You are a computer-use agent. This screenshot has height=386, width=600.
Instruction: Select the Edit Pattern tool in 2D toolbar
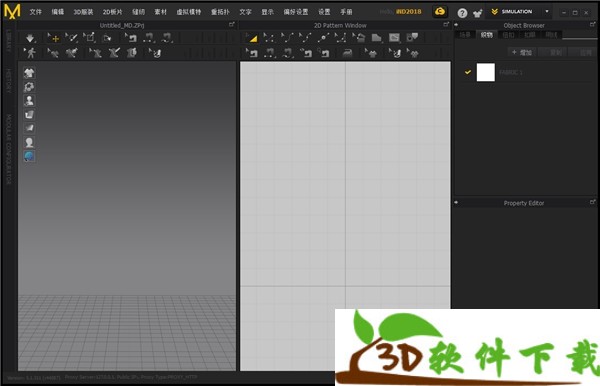pyautogui.click(x=269, y=38)
